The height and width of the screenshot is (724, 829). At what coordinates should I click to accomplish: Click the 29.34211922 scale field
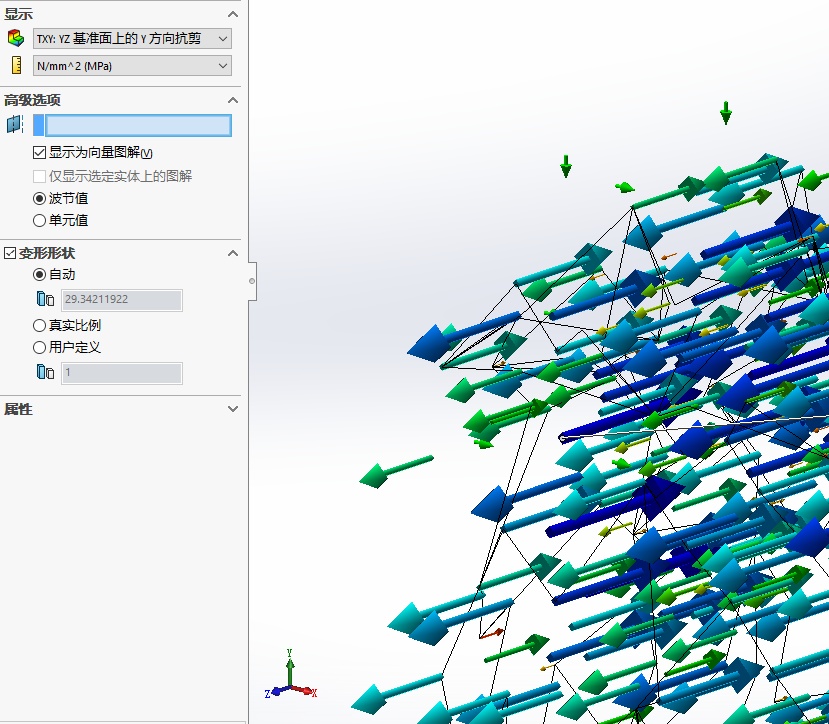[122, 300]
